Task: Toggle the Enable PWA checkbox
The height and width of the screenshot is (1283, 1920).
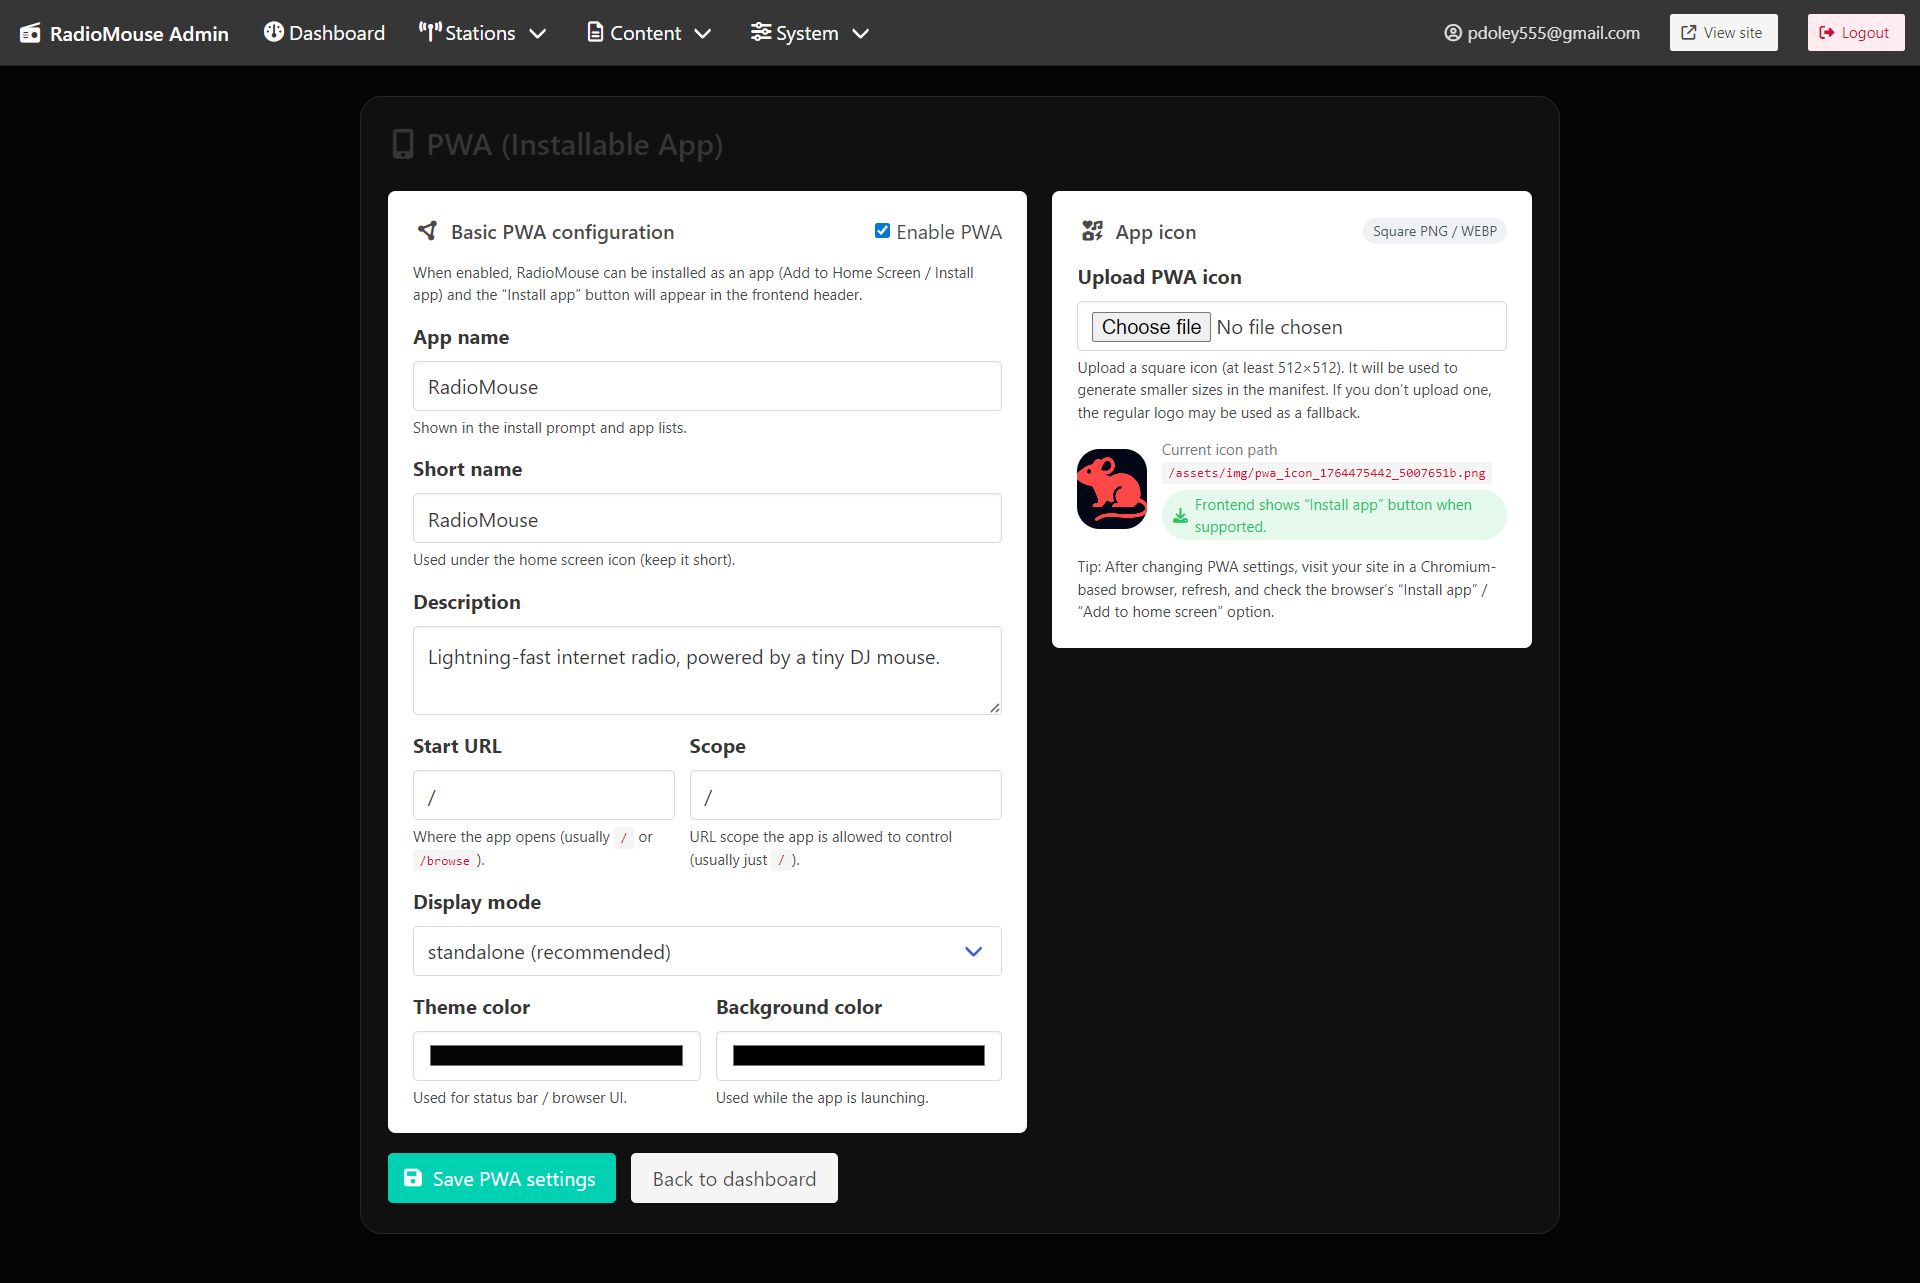Action: [x=882, y=231]
